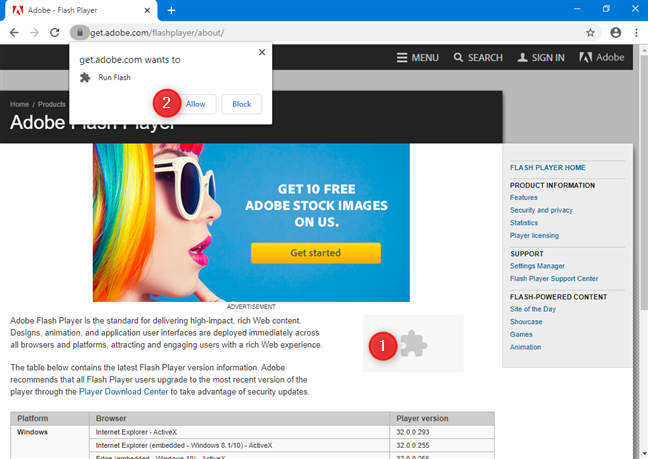Open FLASH PLAYER HOME sidebar link

[x=548, y=168]
